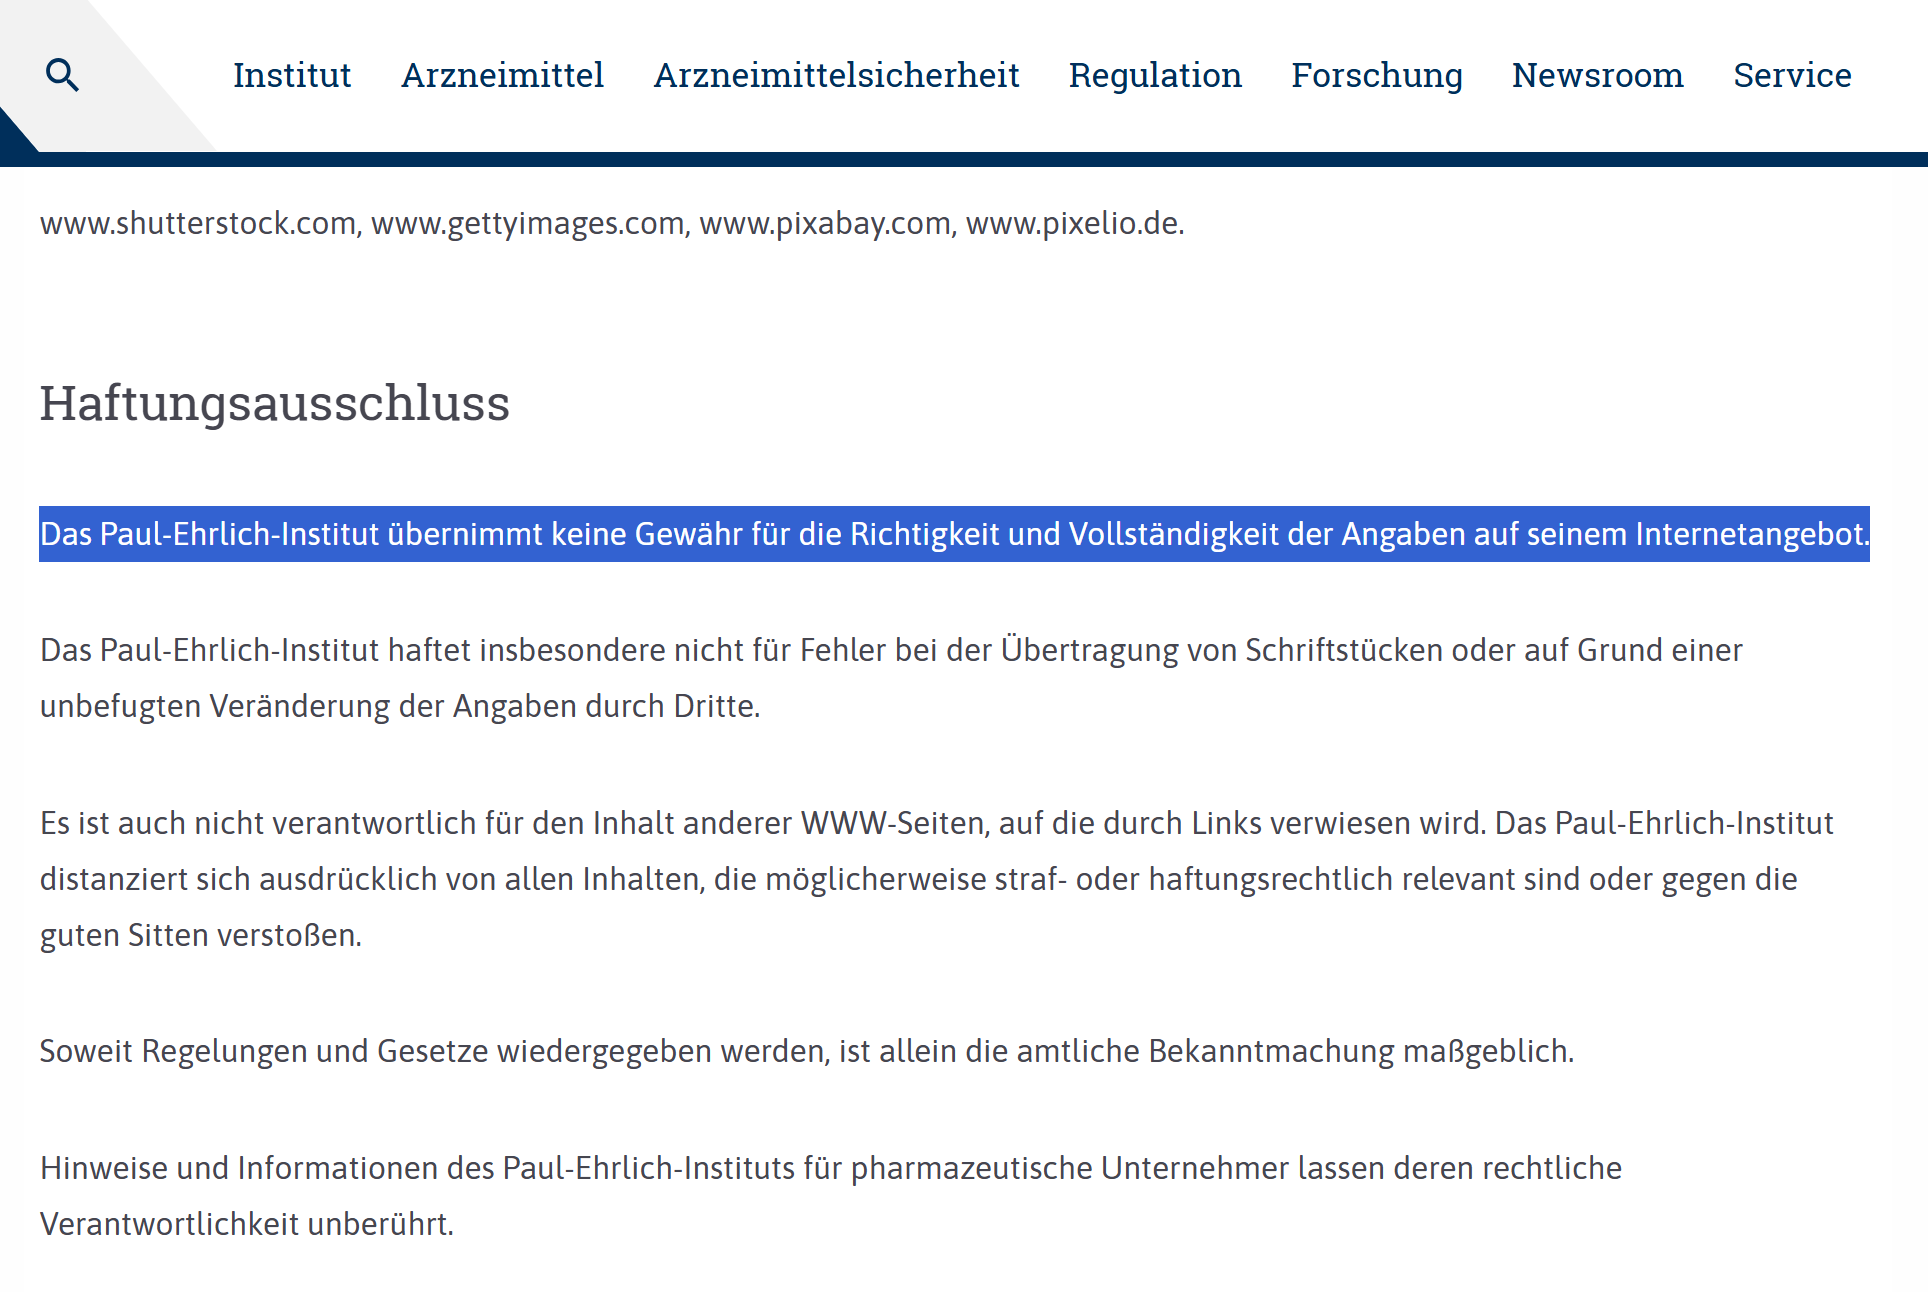Open the Regulation menu
The height and width of the screenshot is (1292, 1928).
point(1155,75)
